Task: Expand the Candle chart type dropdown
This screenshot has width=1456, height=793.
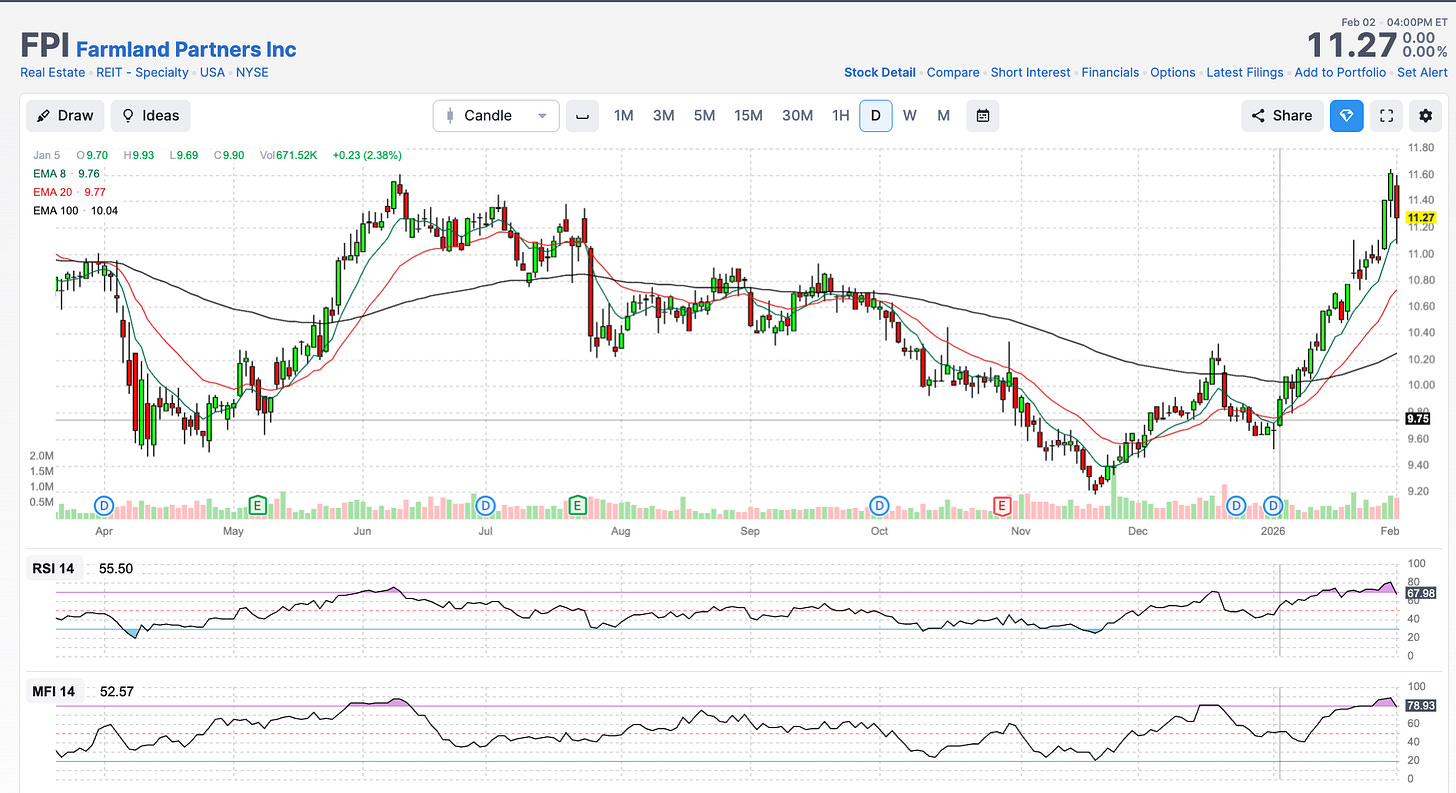Action: [x=496, y=115]
